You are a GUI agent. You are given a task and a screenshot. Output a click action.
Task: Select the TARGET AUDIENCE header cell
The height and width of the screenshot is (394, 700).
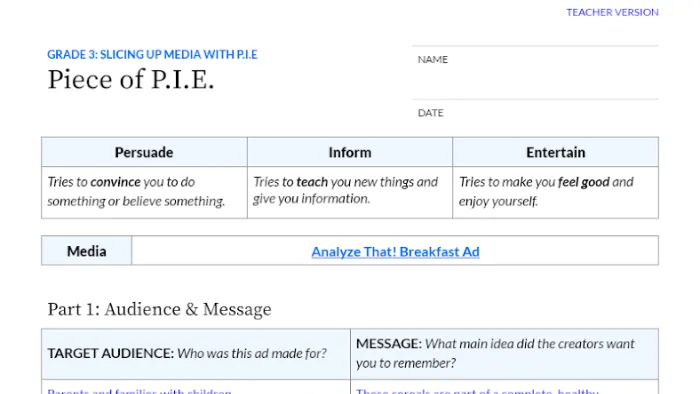tap(196, 354)
